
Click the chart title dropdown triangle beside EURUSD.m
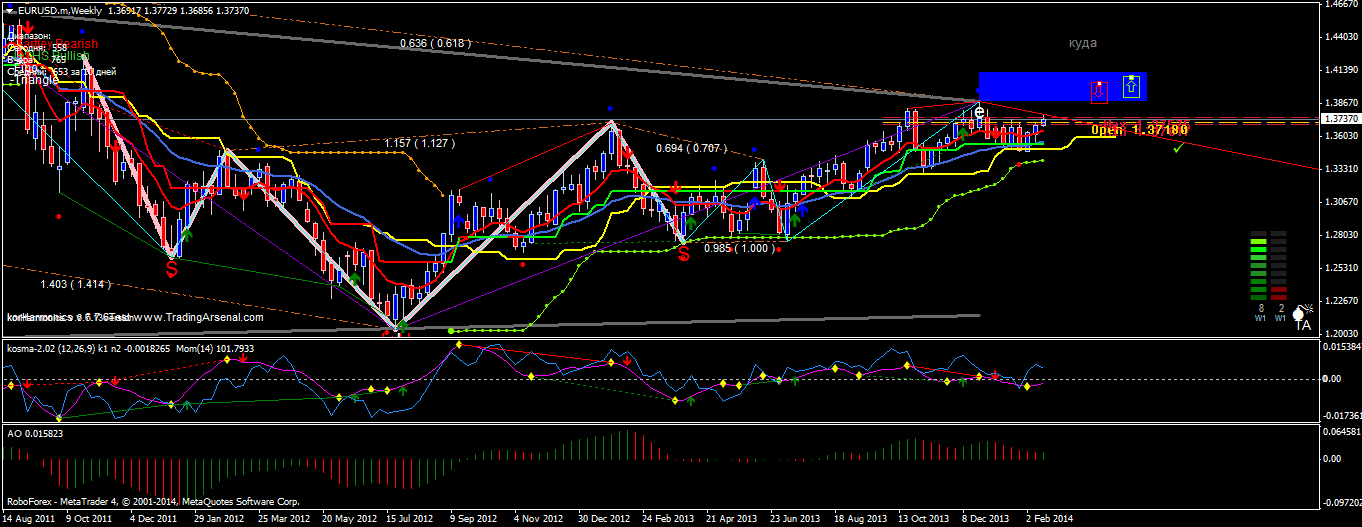click(8, 9)
